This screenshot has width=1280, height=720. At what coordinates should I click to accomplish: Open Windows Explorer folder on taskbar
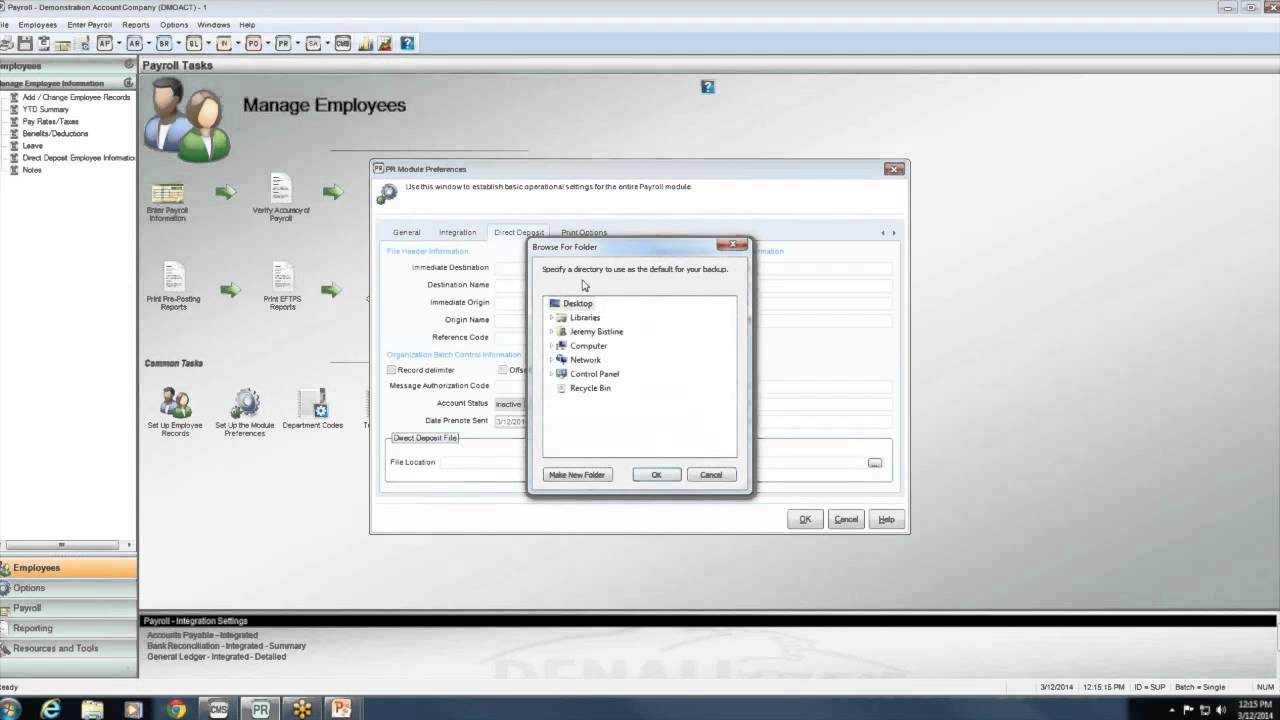(x=92, y=709)
